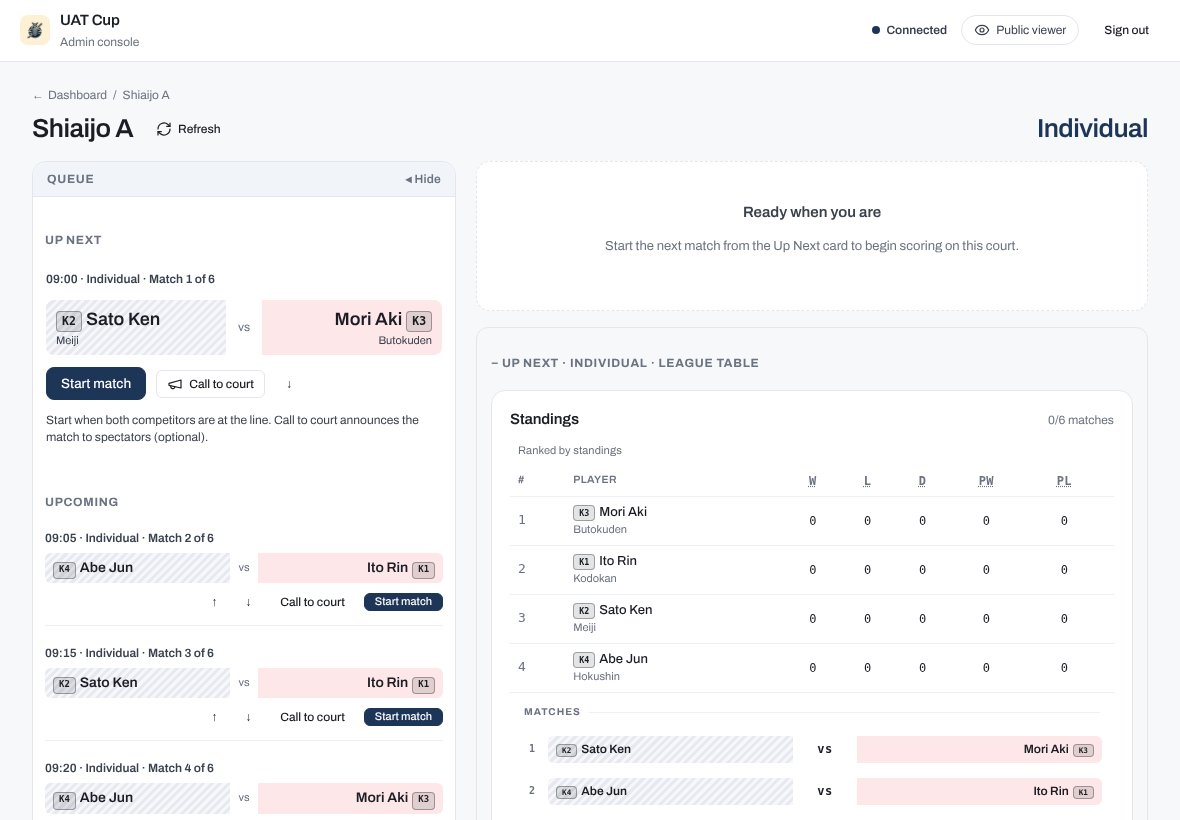1180x820 pixels.
Task: Click Mori Aki card in Up Next match
Action: coord(351,327)
